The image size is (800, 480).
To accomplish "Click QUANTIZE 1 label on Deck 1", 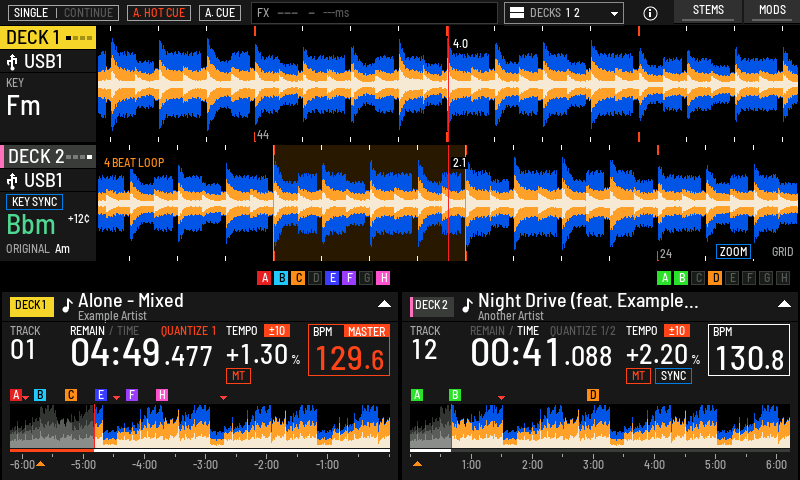I will pos(188,331).
